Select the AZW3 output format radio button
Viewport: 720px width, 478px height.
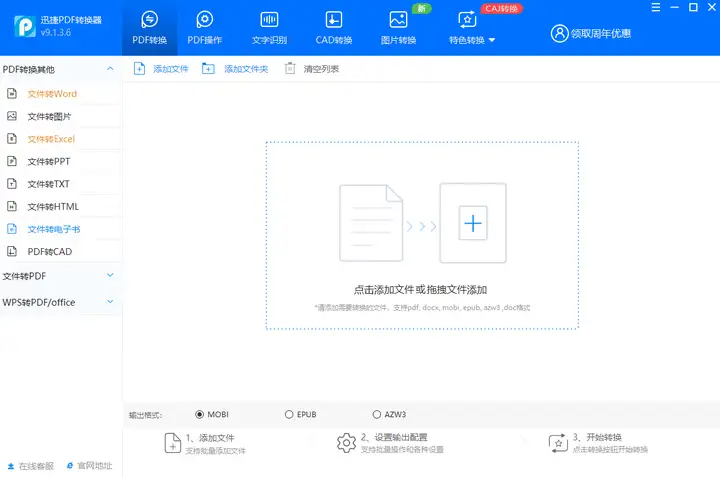tap(377, 415)
